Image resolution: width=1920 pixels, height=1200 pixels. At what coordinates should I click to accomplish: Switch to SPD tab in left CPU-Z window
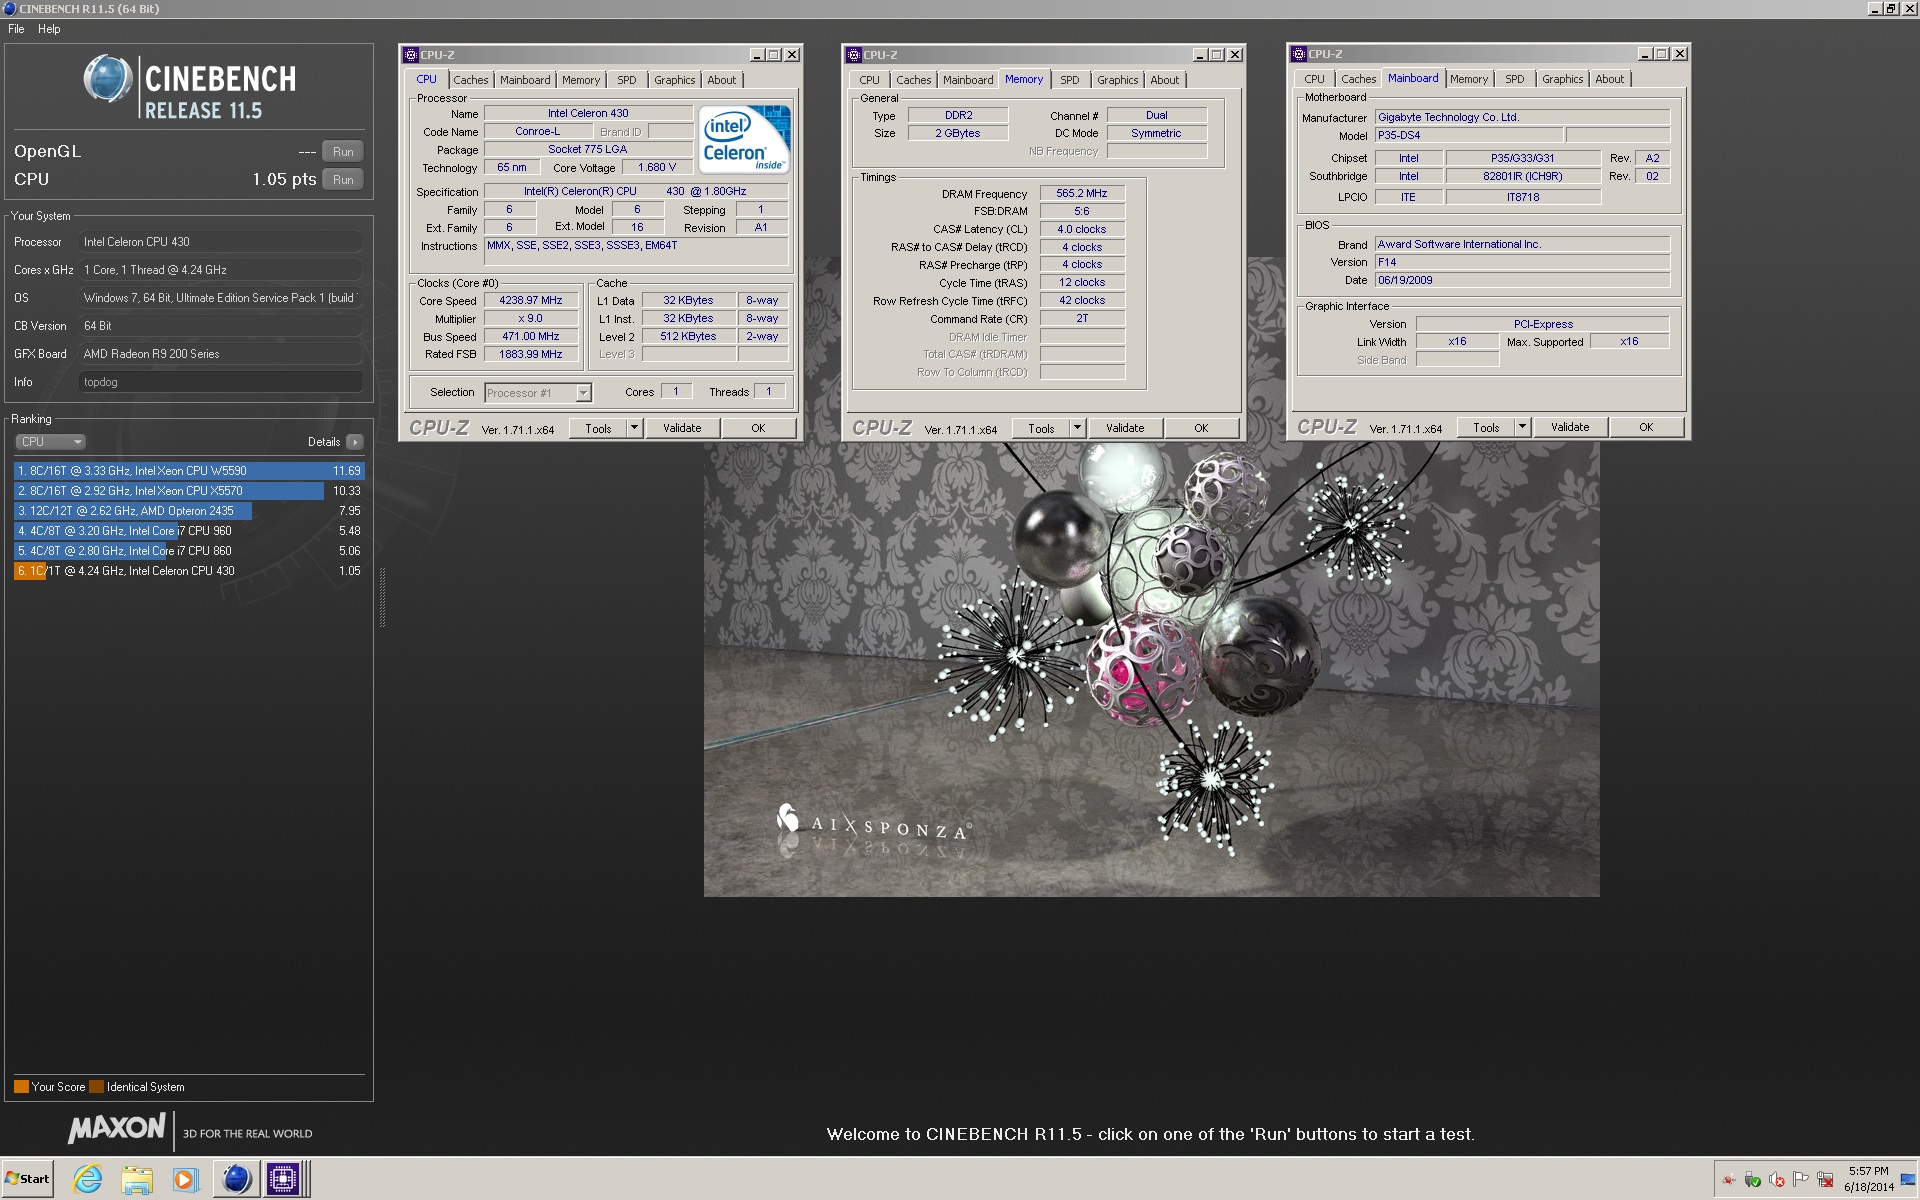coord(627,80)
